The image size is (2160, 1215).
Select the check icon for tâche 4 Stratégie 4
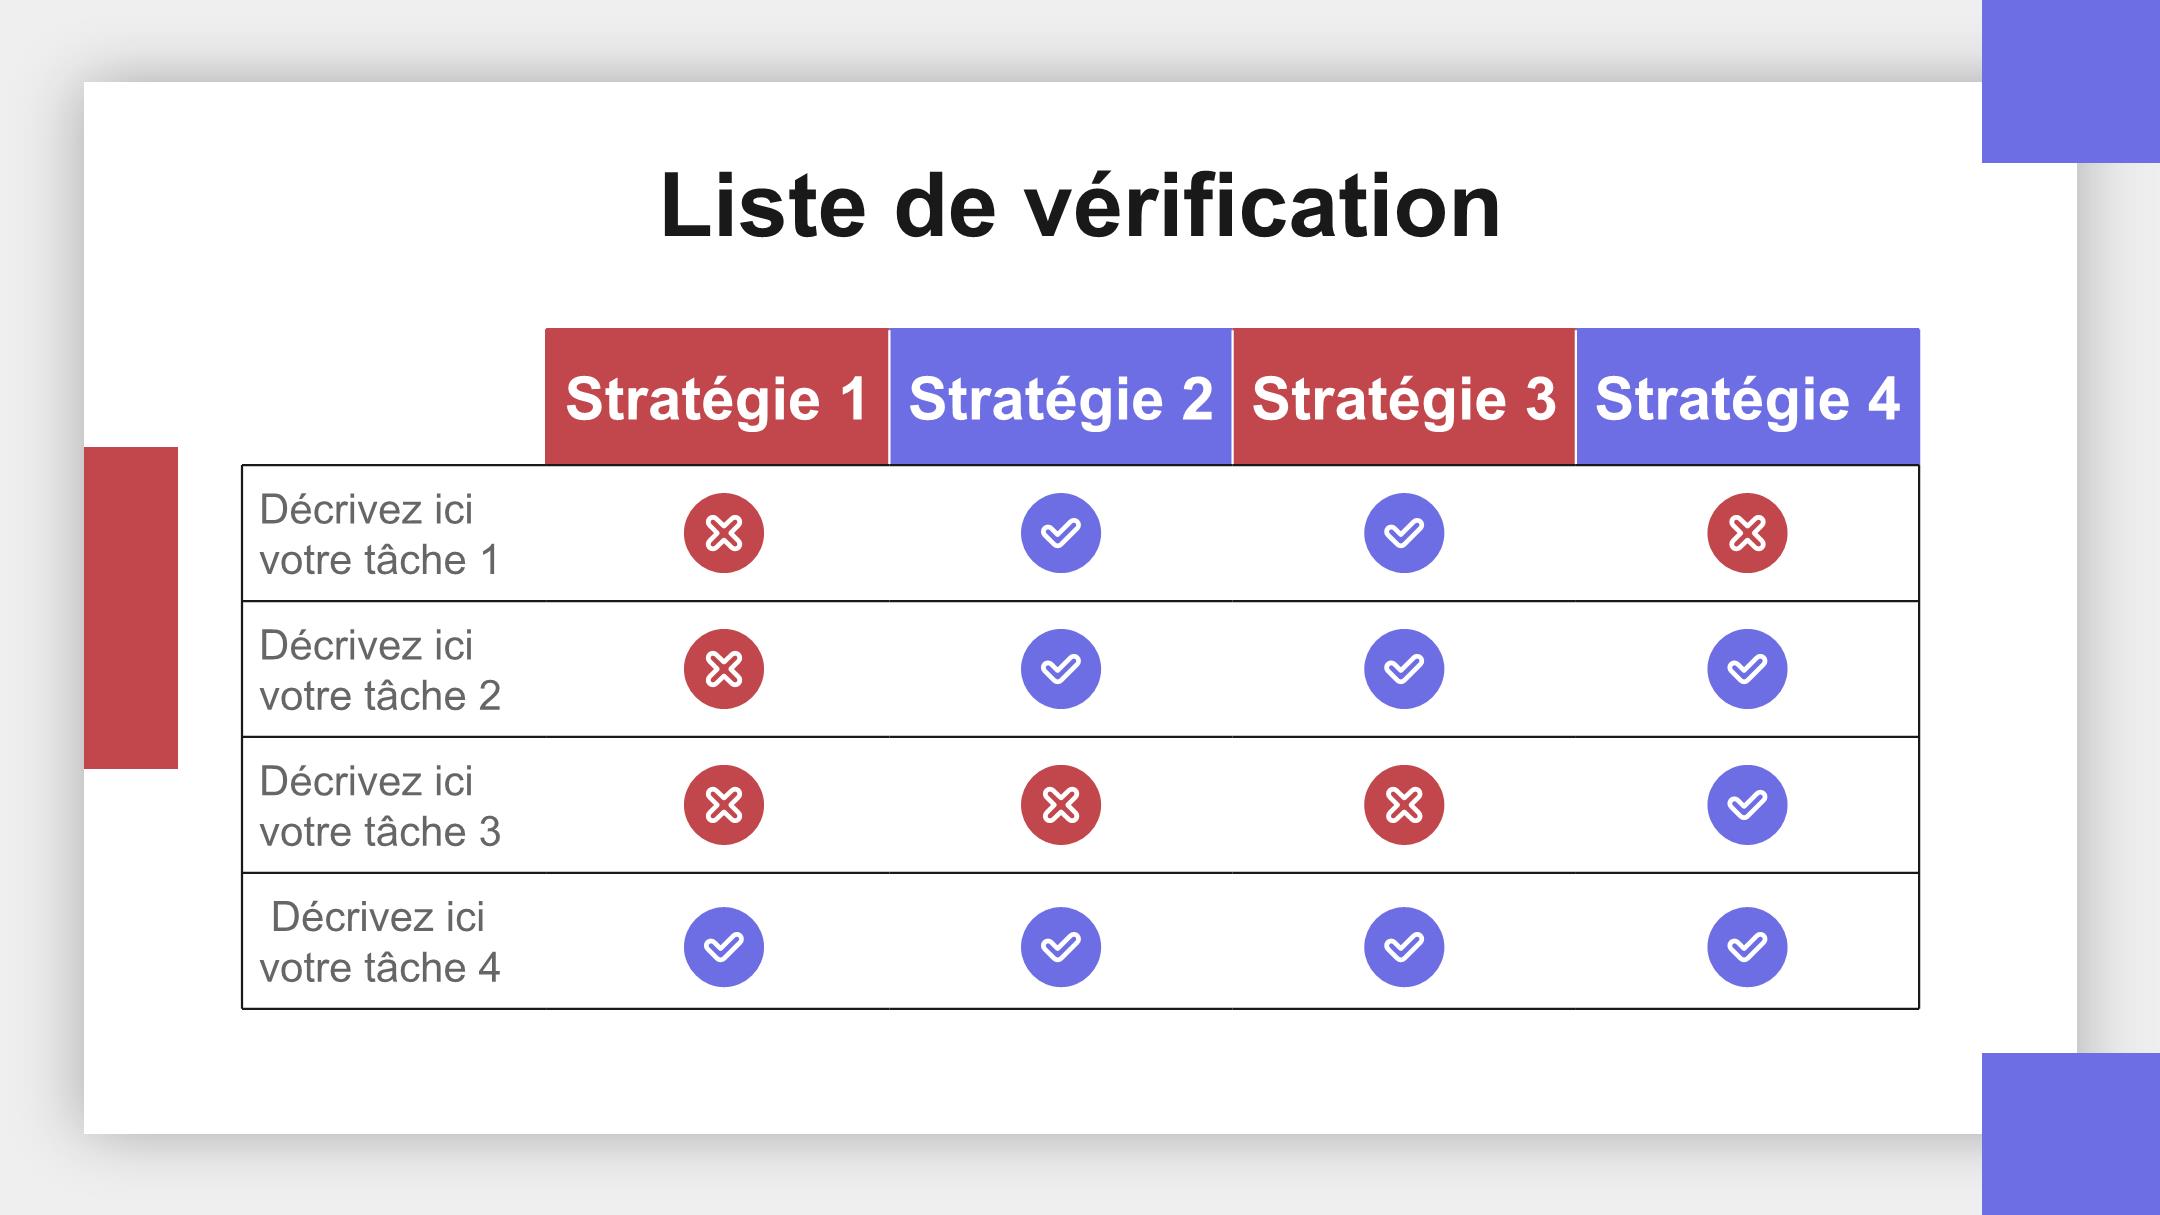[1747, 947]
